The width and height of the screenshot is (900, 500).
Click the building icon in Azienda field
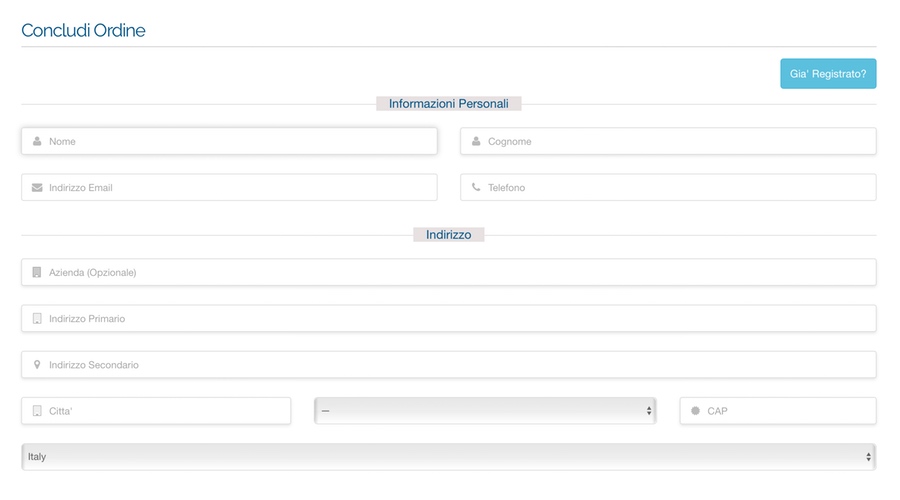coord(37,272)
